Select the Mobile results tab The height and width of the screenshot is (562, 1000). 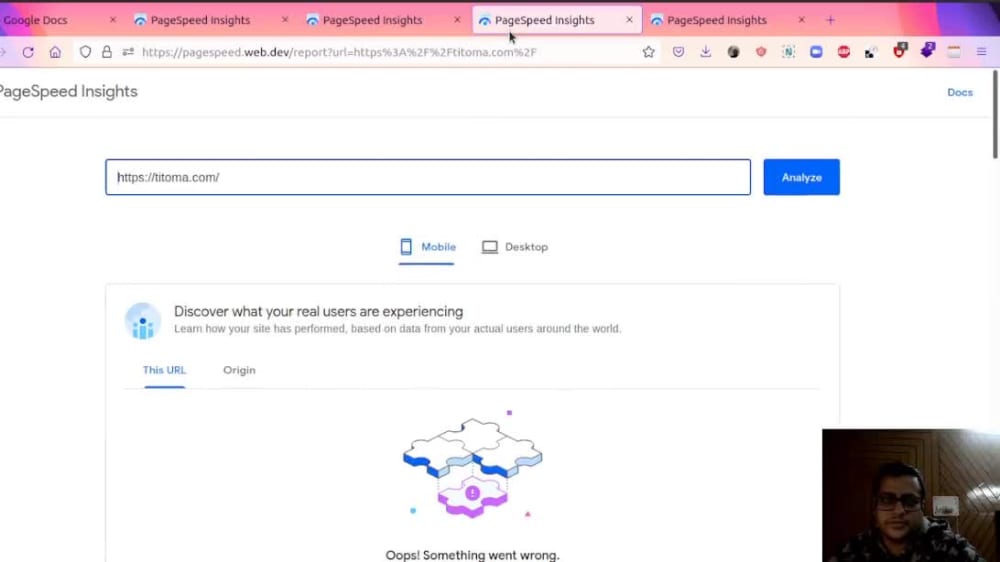point(427,247)
